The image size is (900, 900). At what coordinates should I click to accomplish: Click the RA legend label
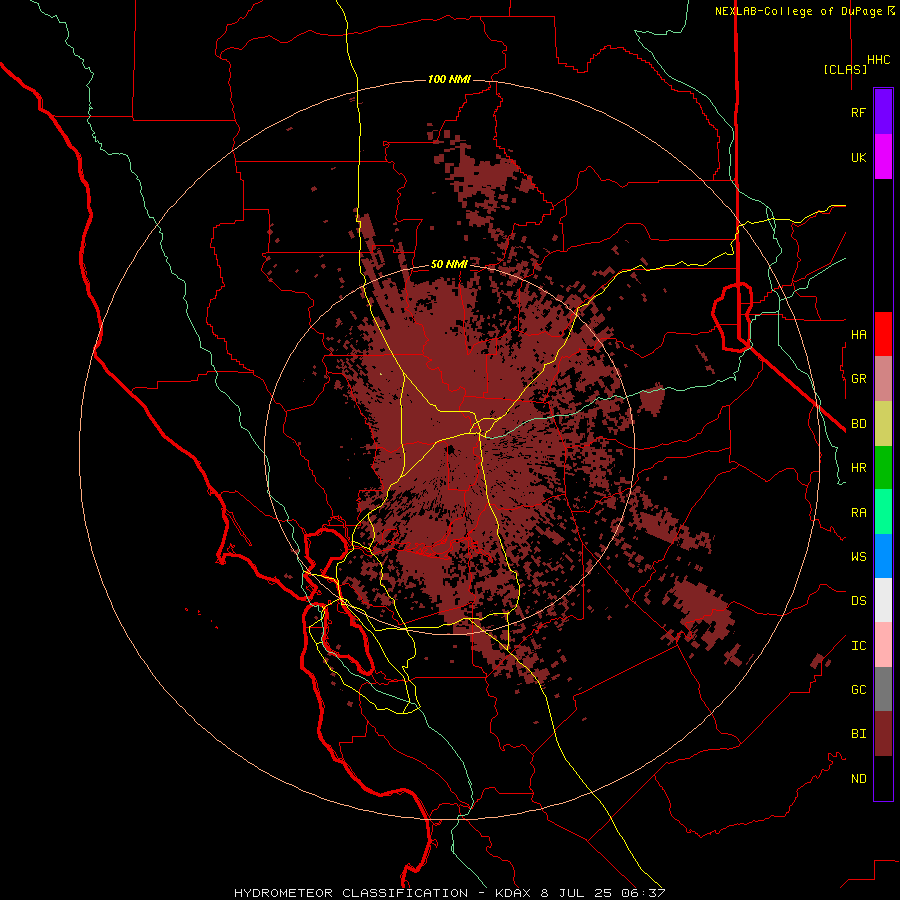858,513
